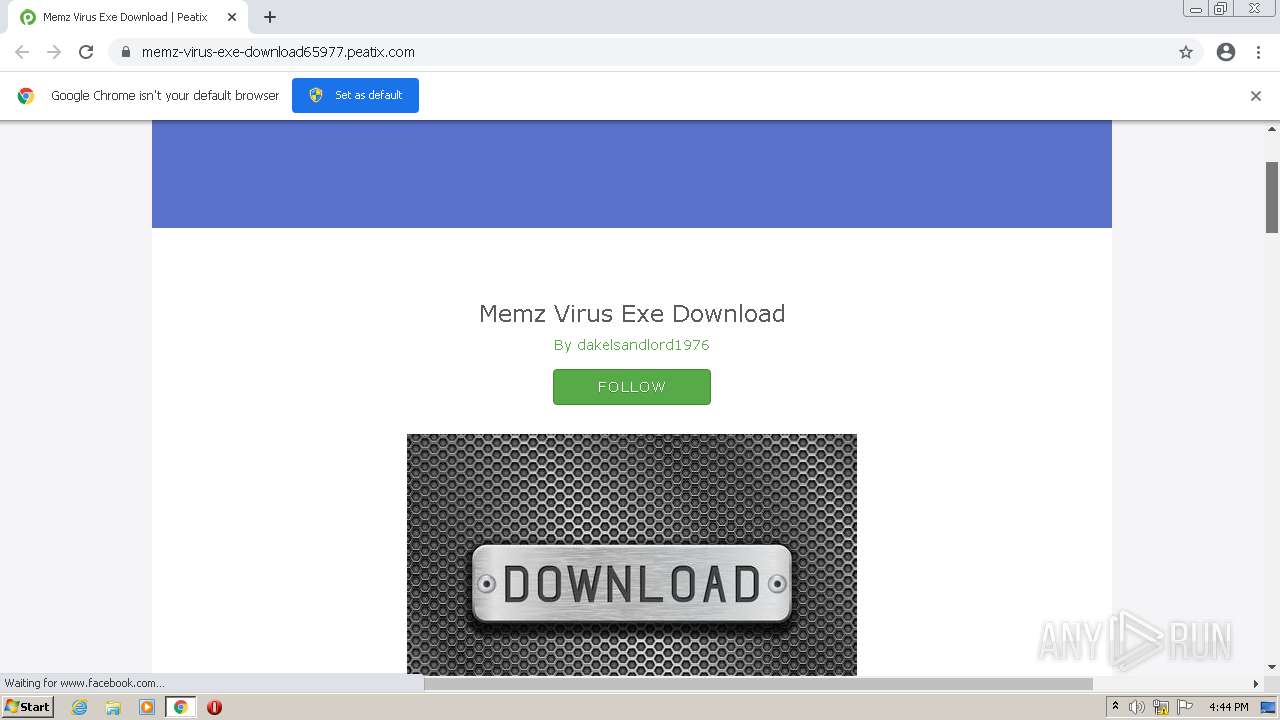This screenshot has width=1280, height=720.
Task: Click the action center flag icon
Action: 1184,707
